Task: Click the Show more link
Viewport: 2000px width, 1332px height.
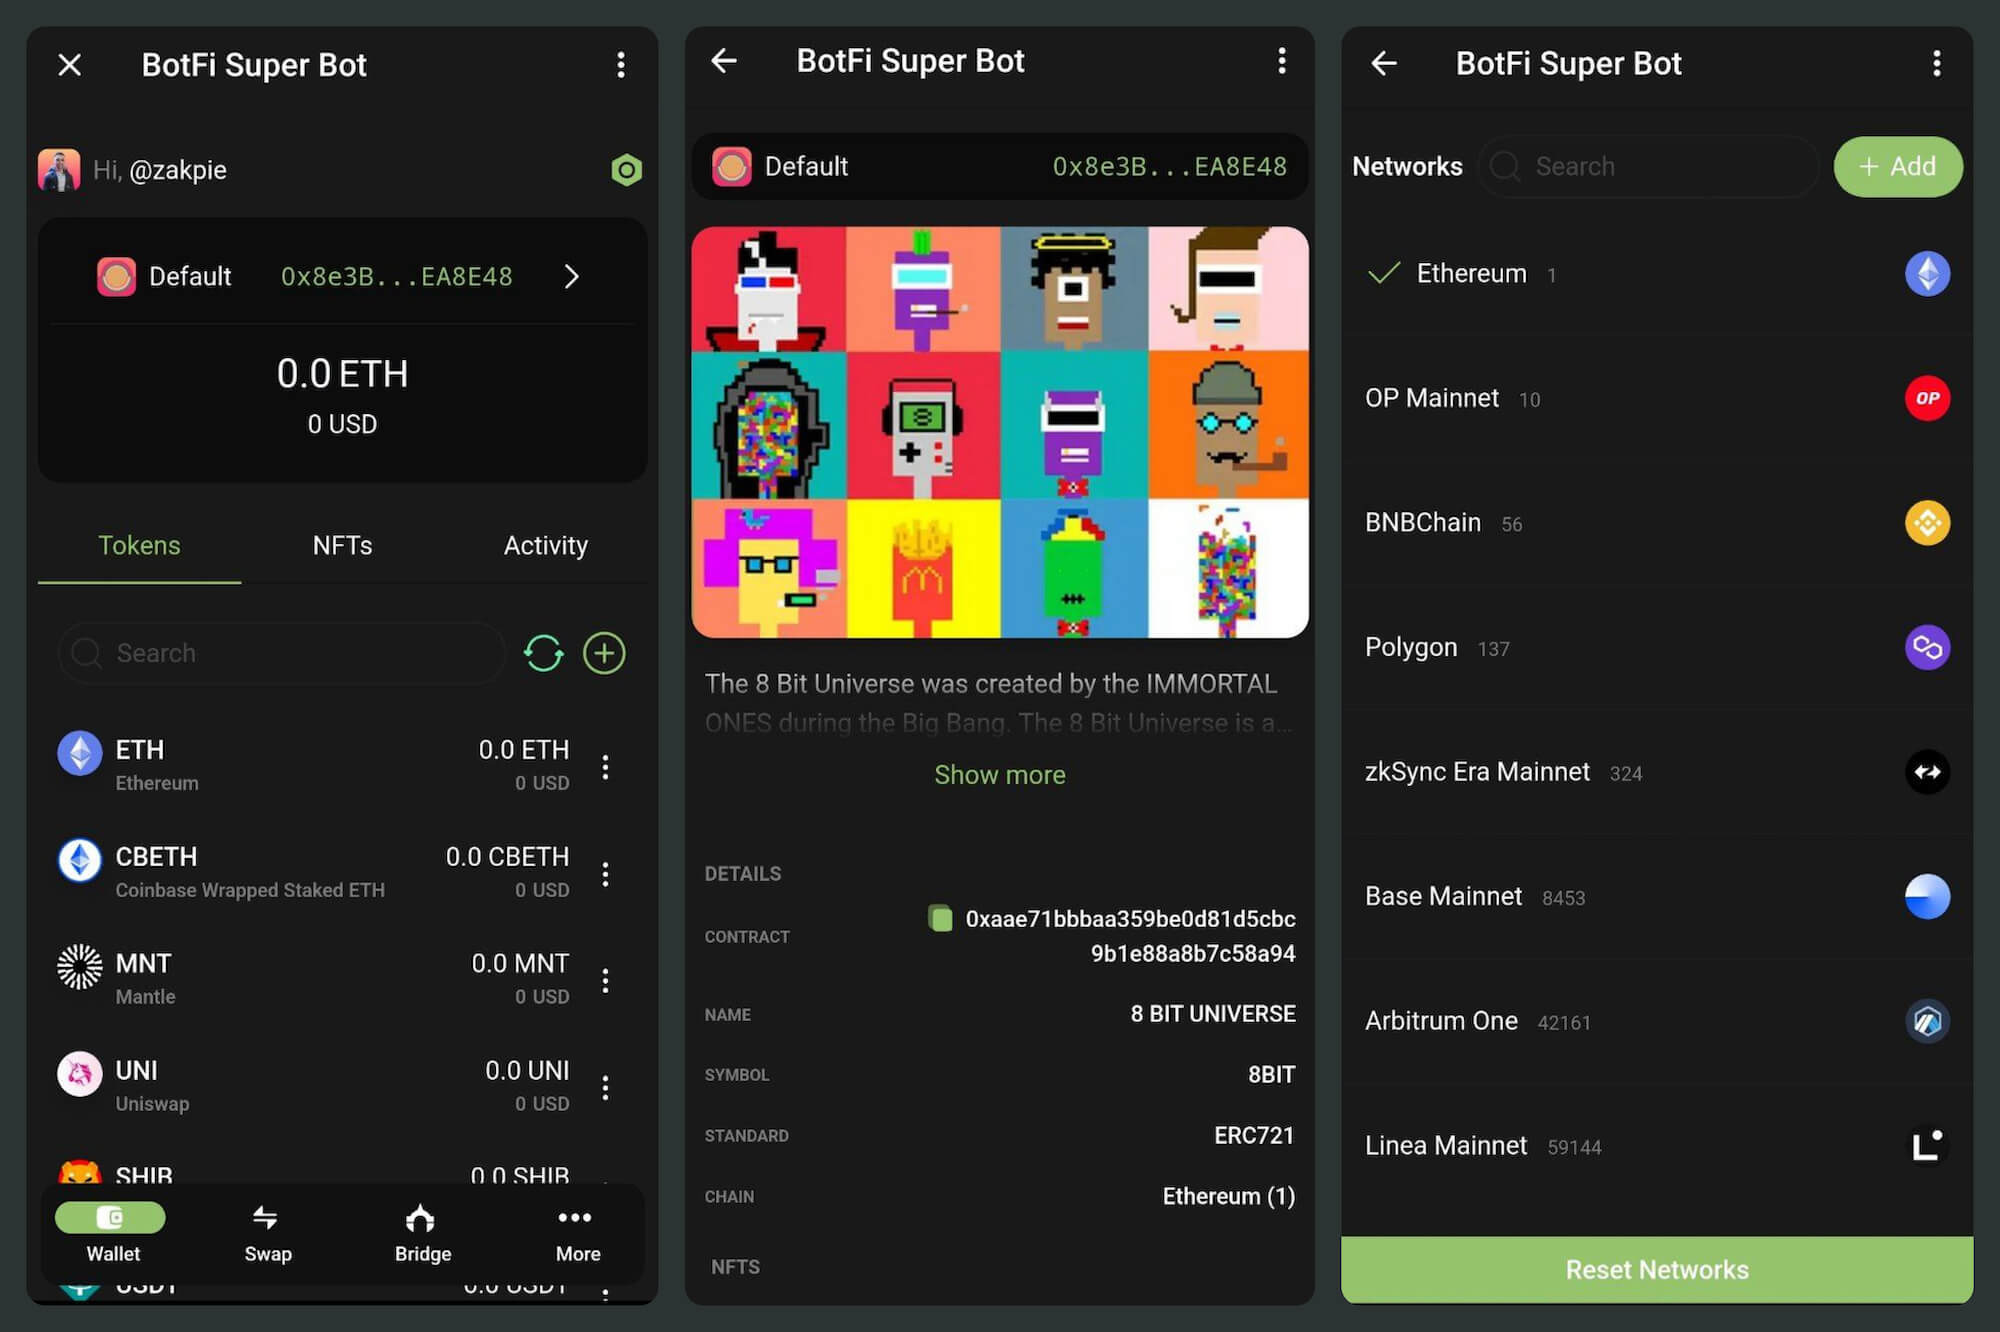Action: point(999,775)
